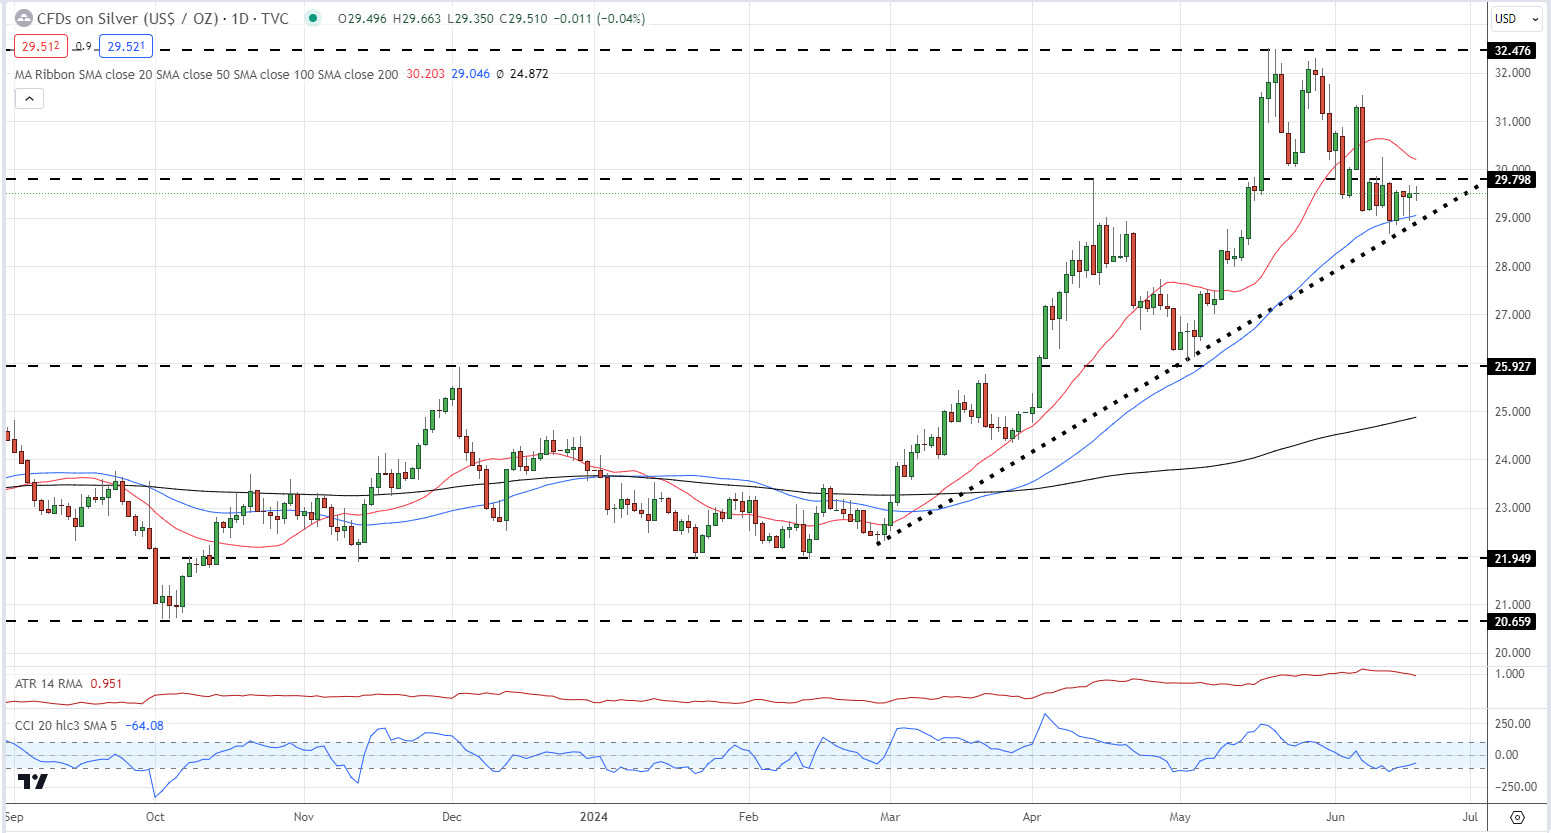Click the 24.000 price axis tick
Viewport: 1551px width, 833px height.
(x=1513, y=460)
